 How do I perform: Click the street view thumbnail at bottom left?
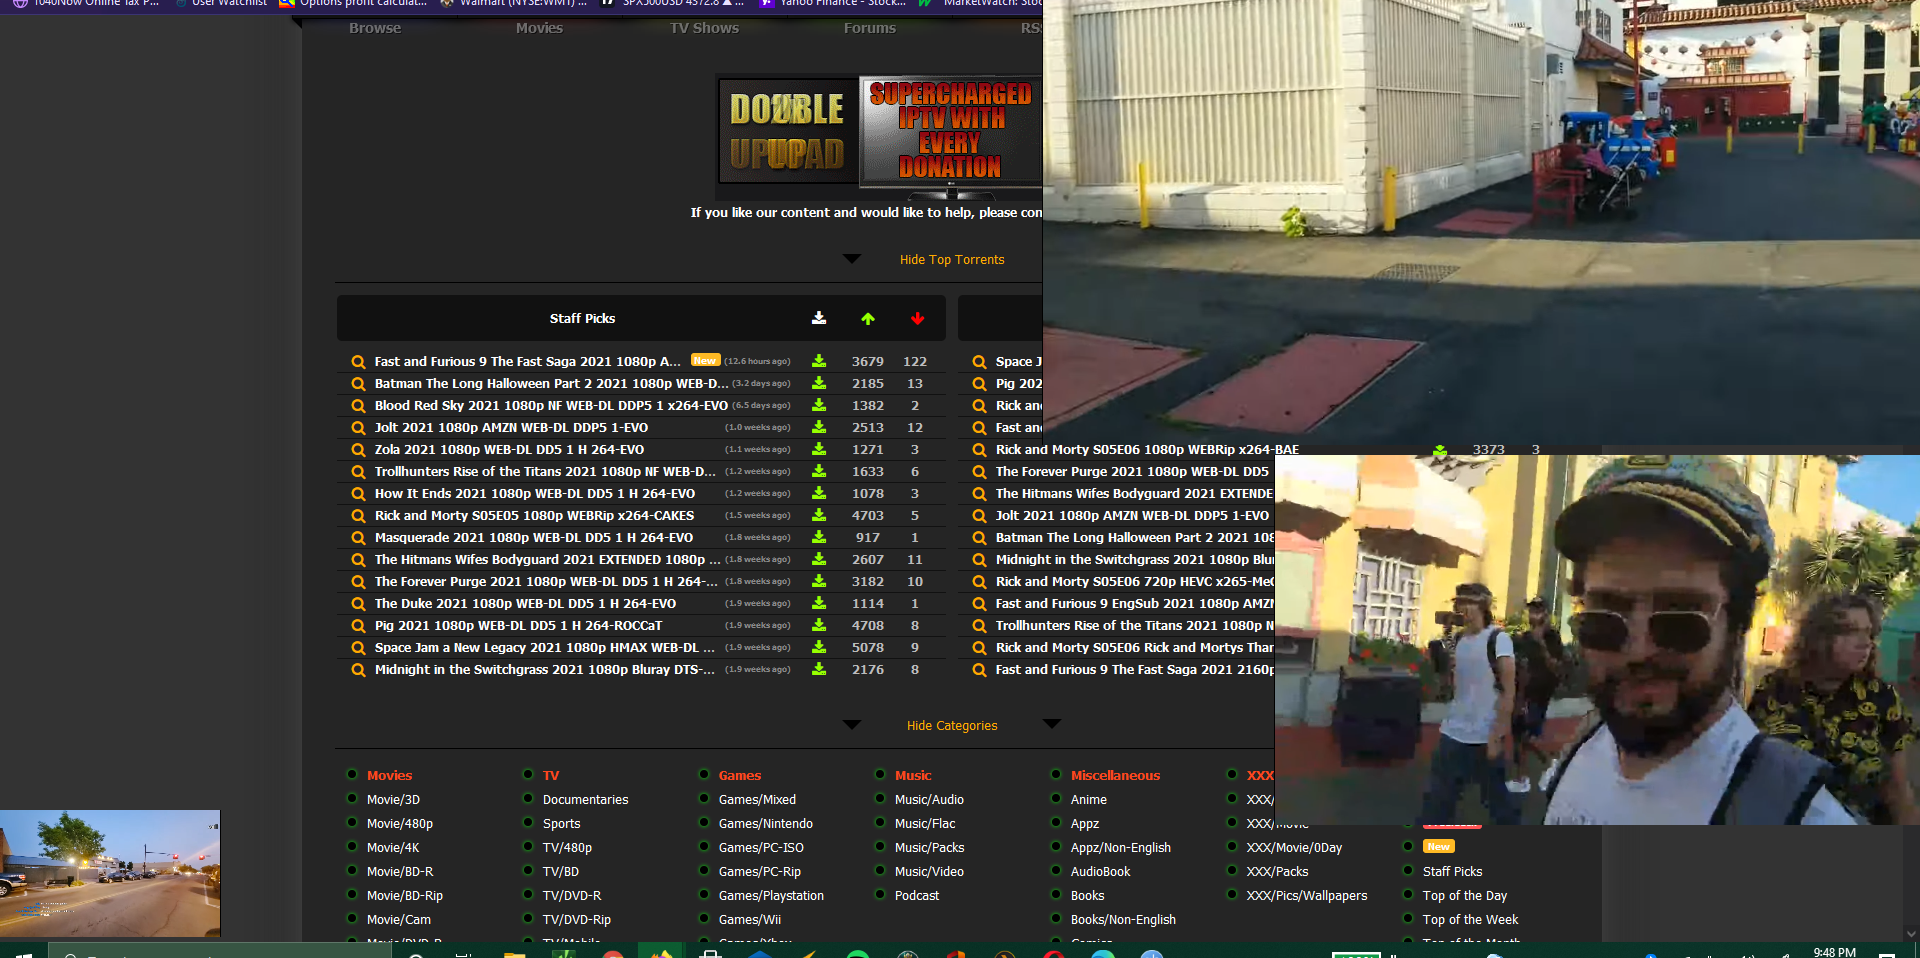(x=110, y=873)
